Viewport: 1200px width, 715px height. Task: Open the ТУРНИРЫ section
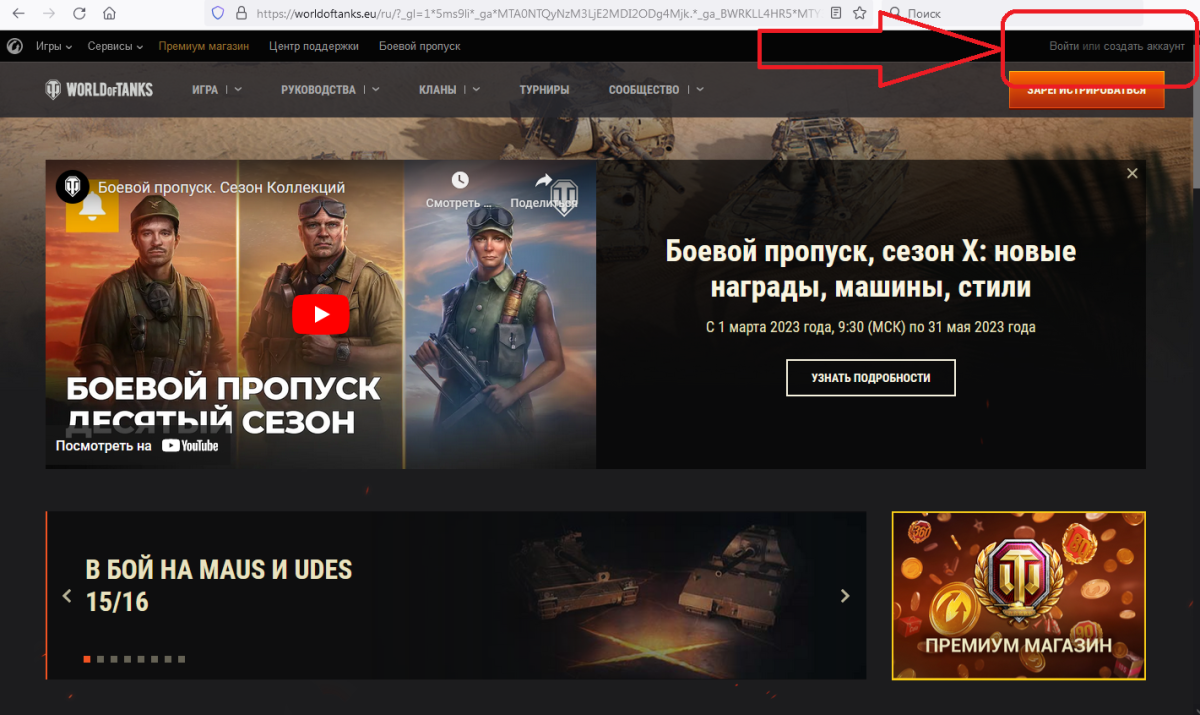544,89
